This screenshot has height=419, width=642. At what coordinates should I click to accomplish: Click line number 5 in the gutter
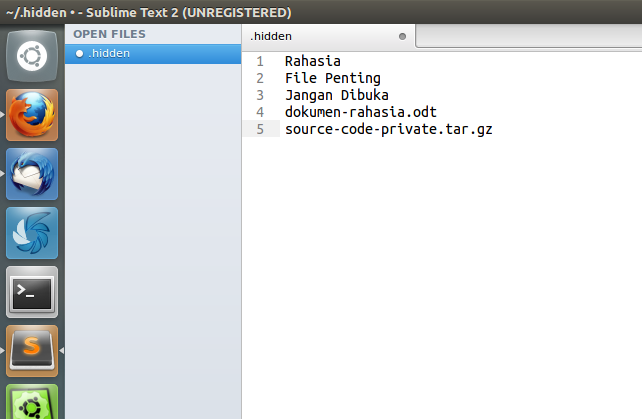(x=259, y=129)
